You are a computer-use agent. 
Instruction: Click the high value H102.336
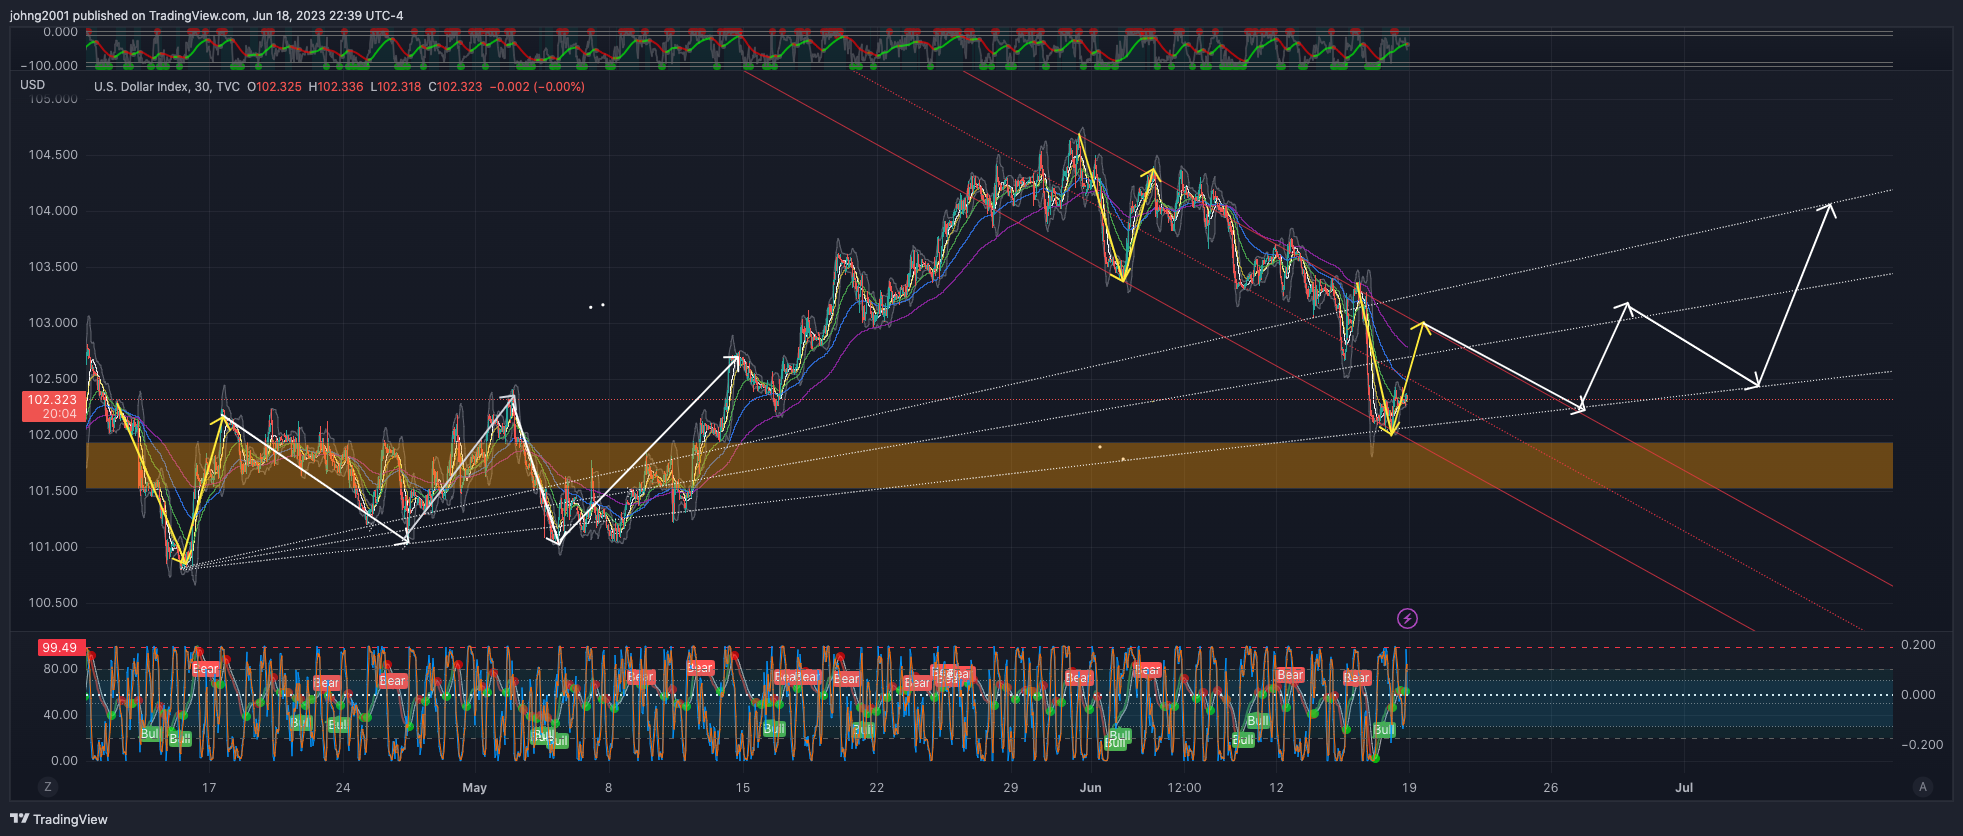[336, 87]
